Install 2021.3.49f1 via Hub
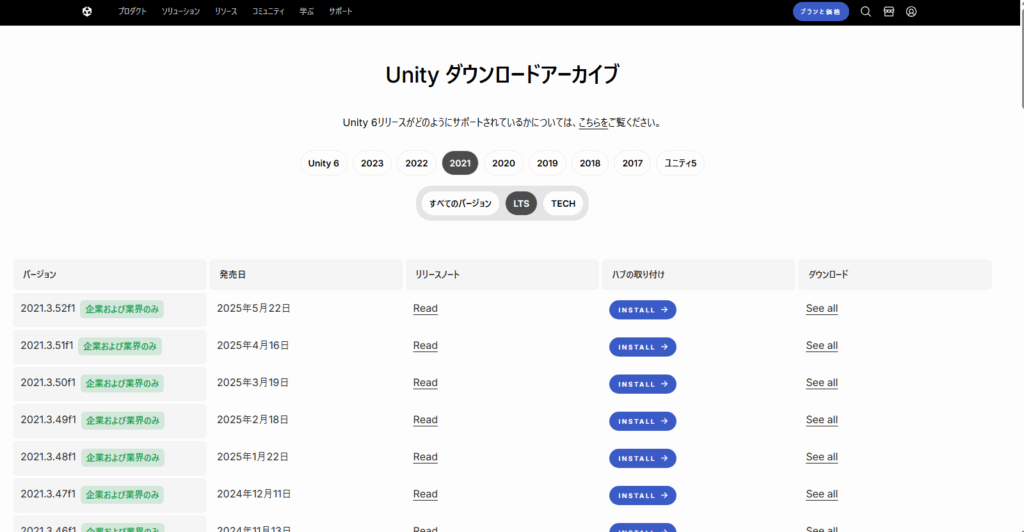The height and width of the screenshot is (532, 1024). (x=643, y=422)
